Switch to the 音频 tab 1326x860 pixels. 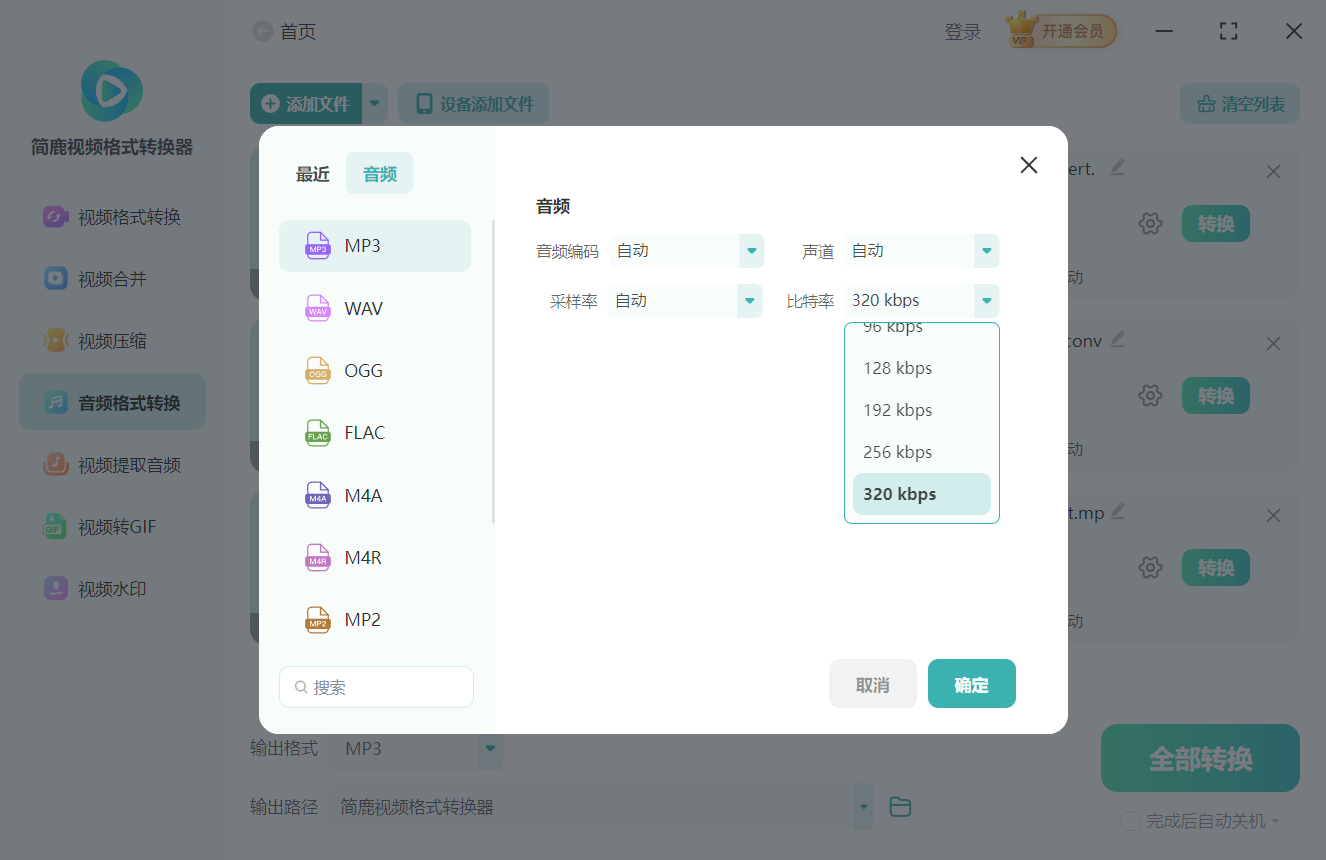[x=379, y=174]
